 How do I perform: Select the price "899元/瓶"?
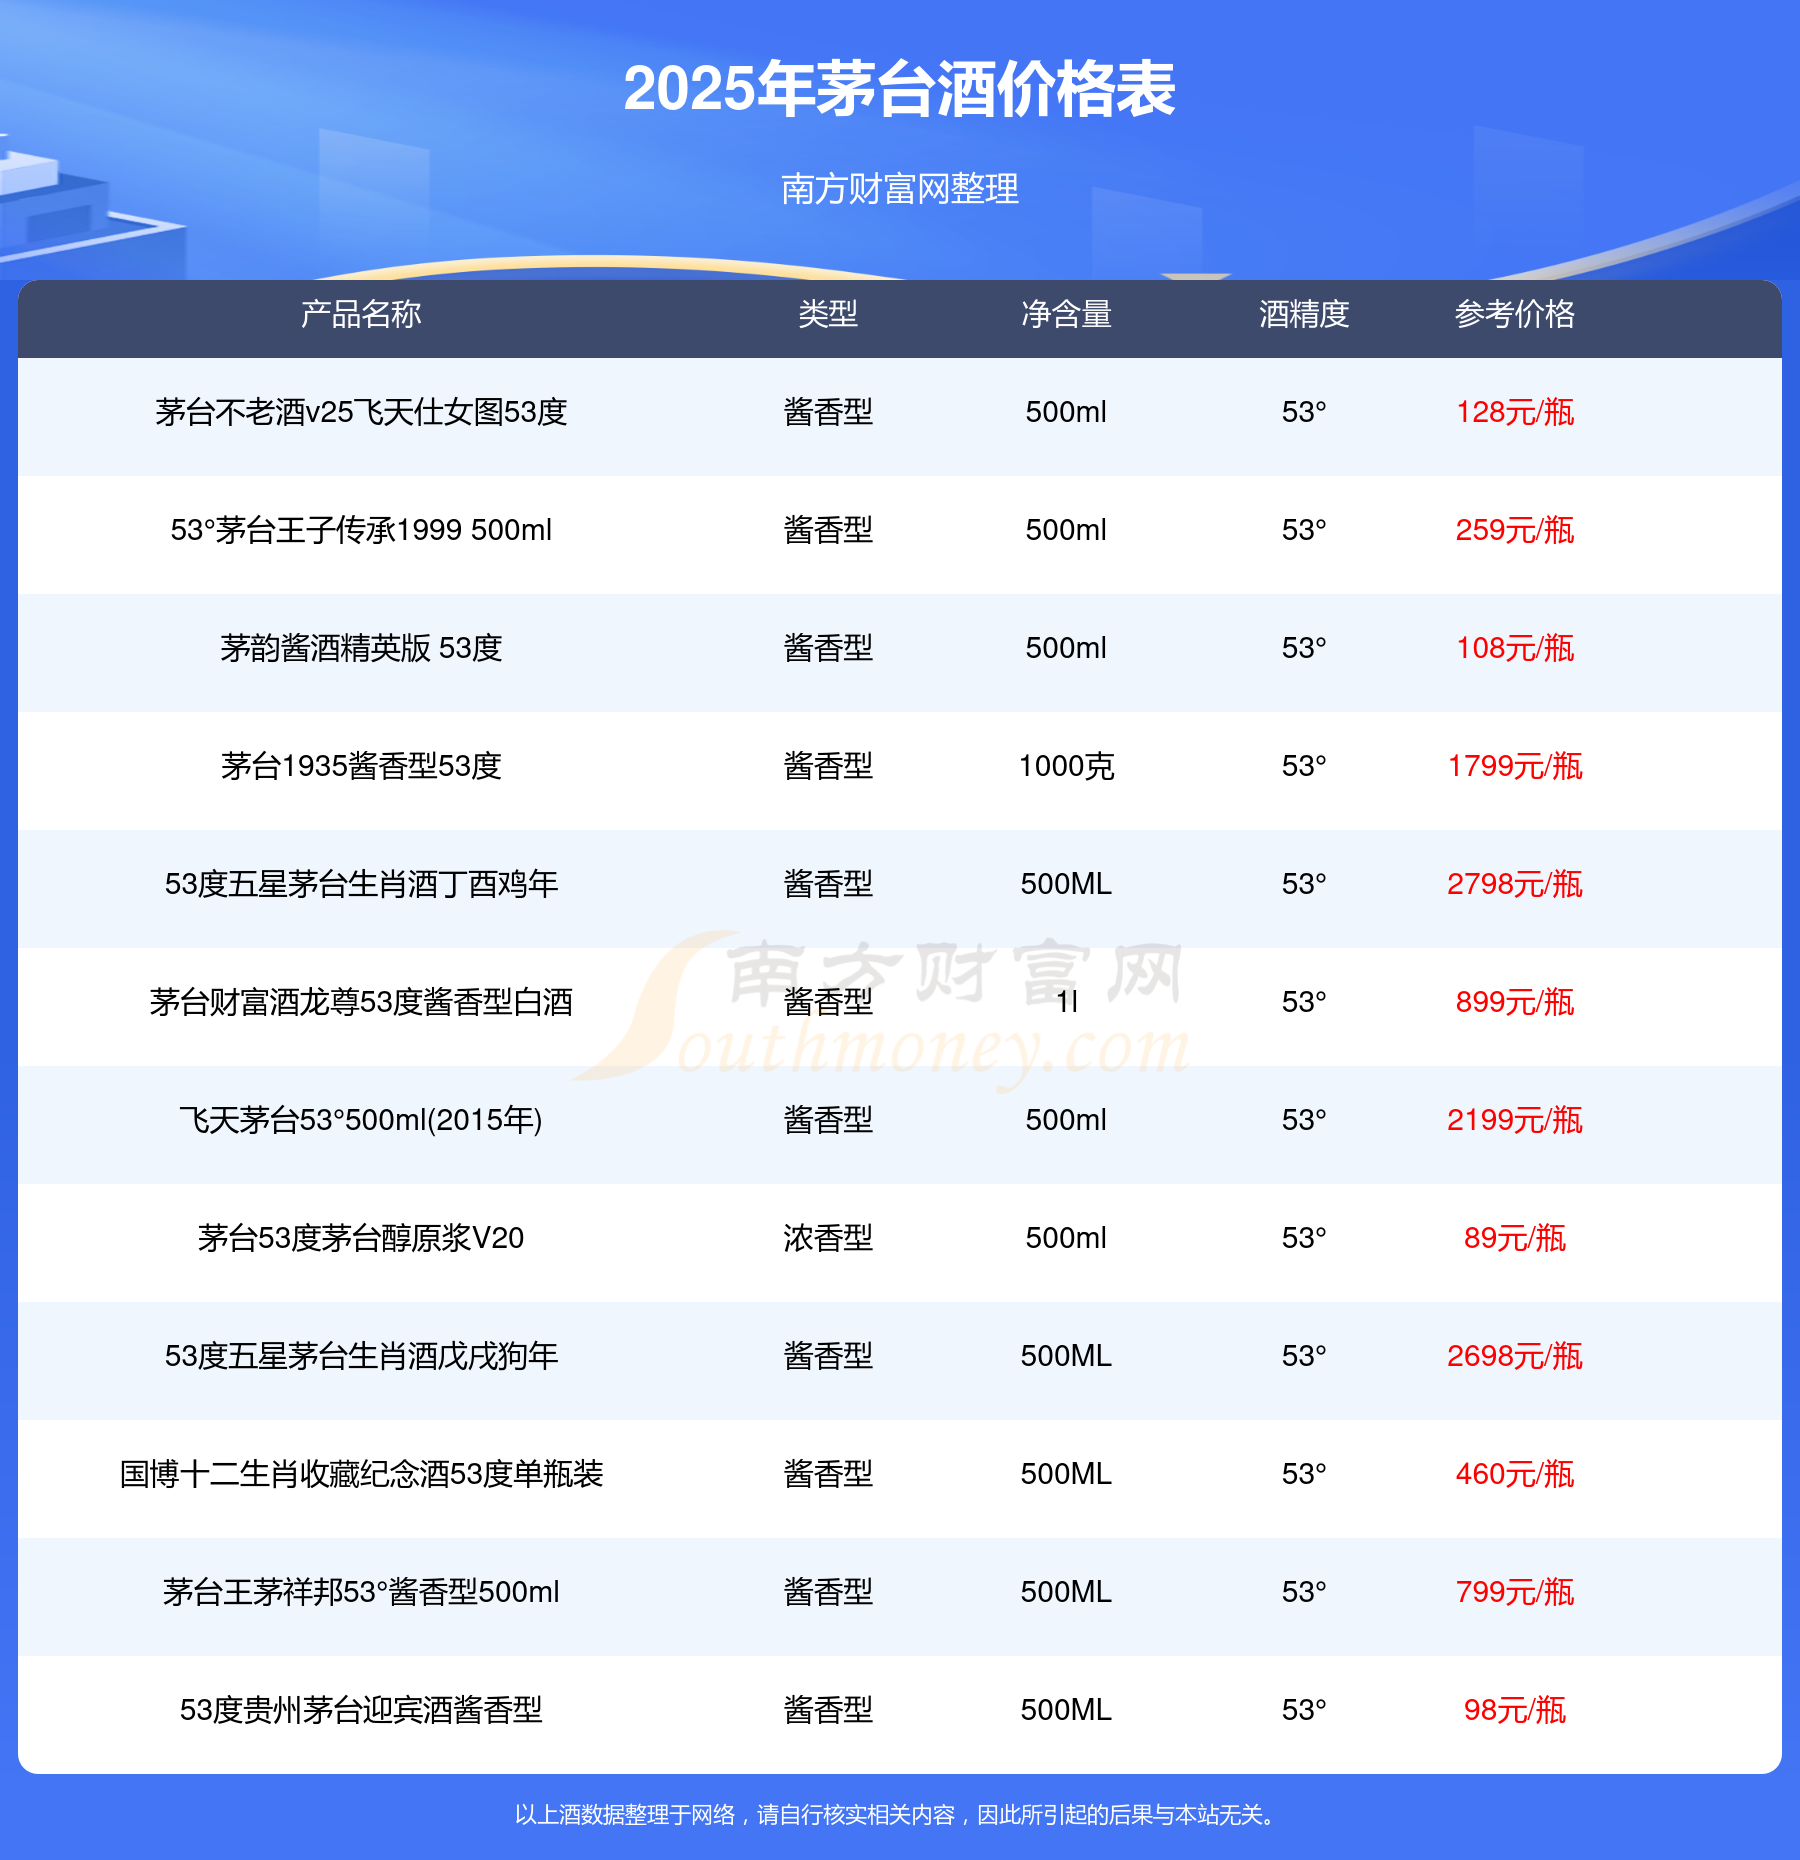coord(1515,1002)
